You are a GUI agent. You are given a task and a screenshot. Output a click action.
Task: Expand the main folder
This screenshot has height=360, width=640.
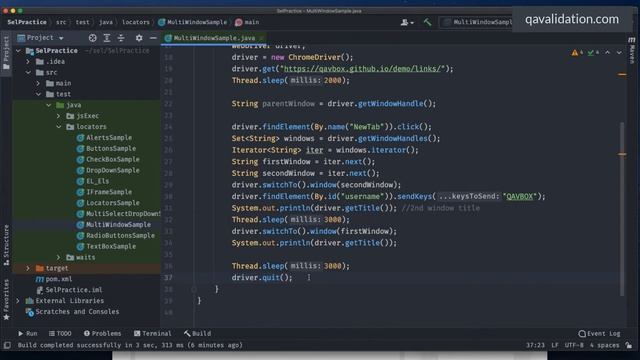(x=38, y=83)
